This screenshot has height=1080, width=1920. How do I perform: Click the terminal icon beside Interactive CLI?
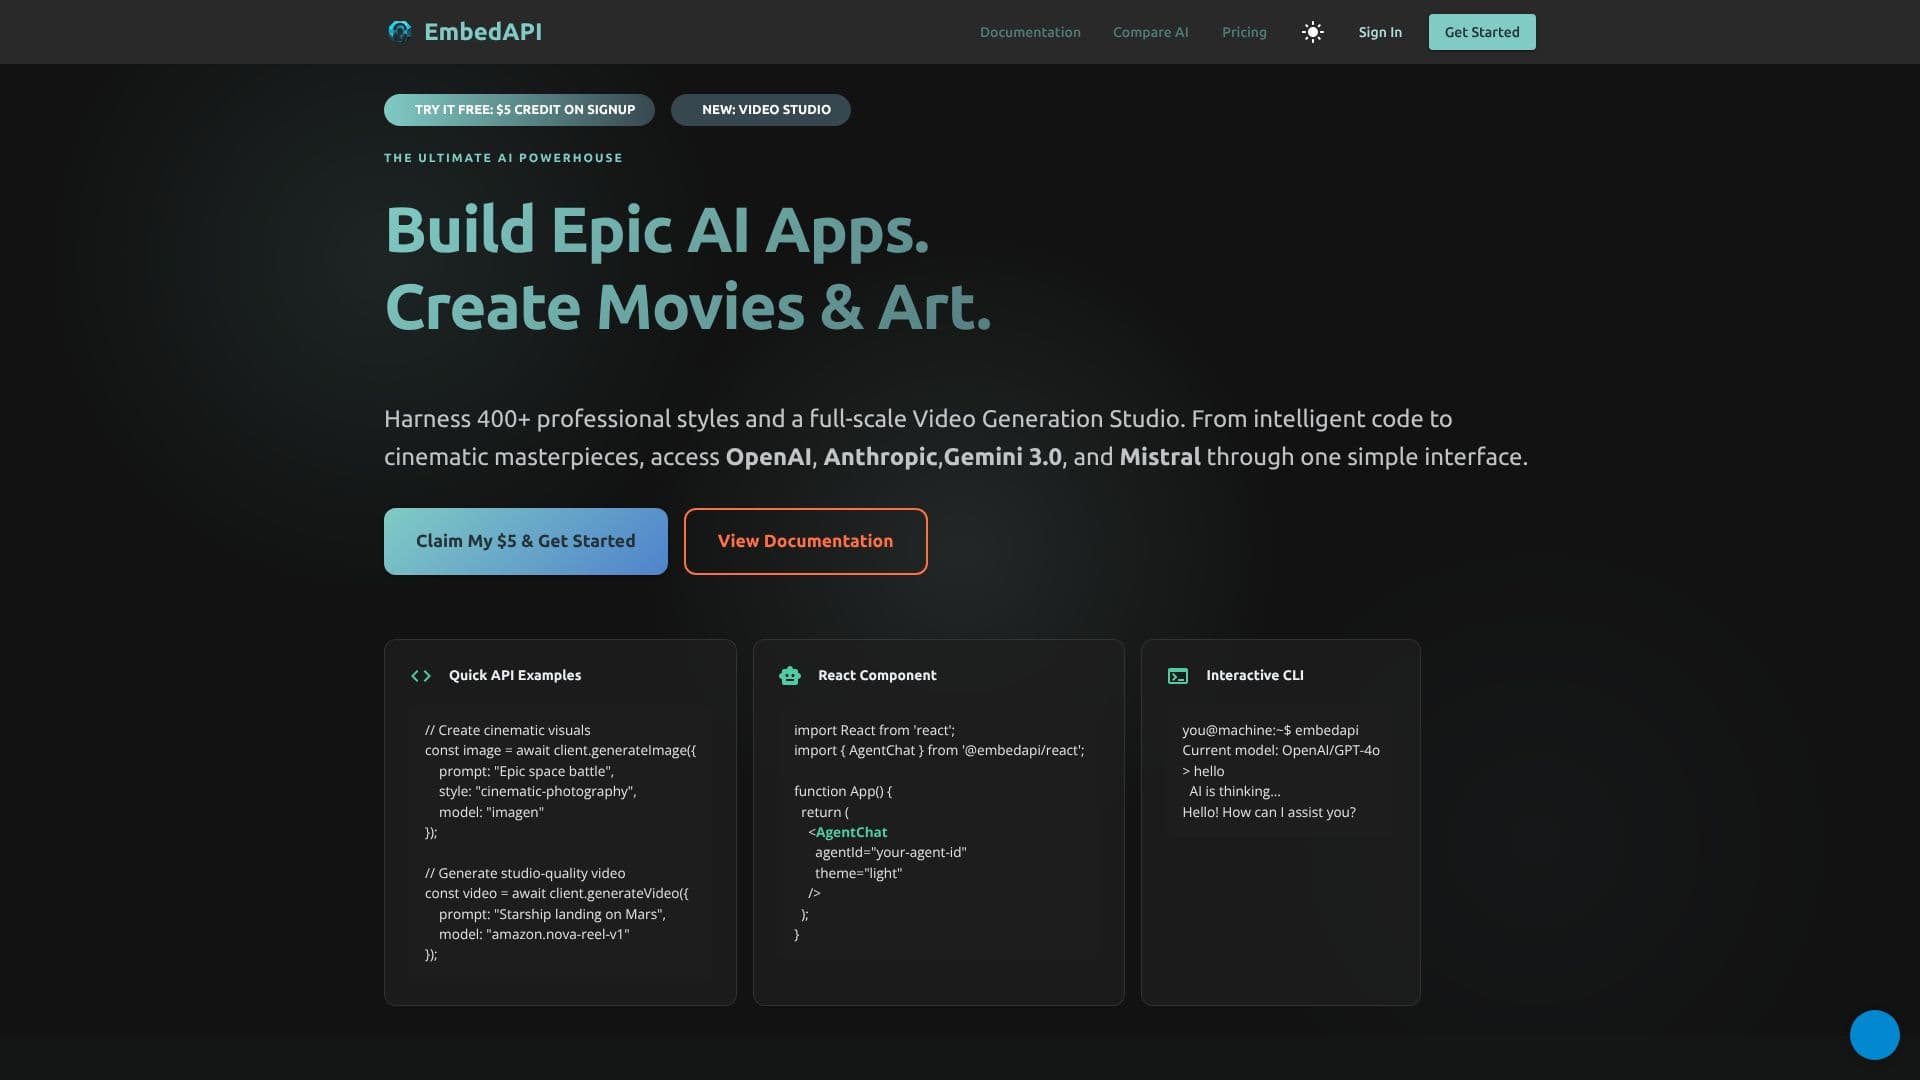pyautogui.click(x=1178, y=676)
